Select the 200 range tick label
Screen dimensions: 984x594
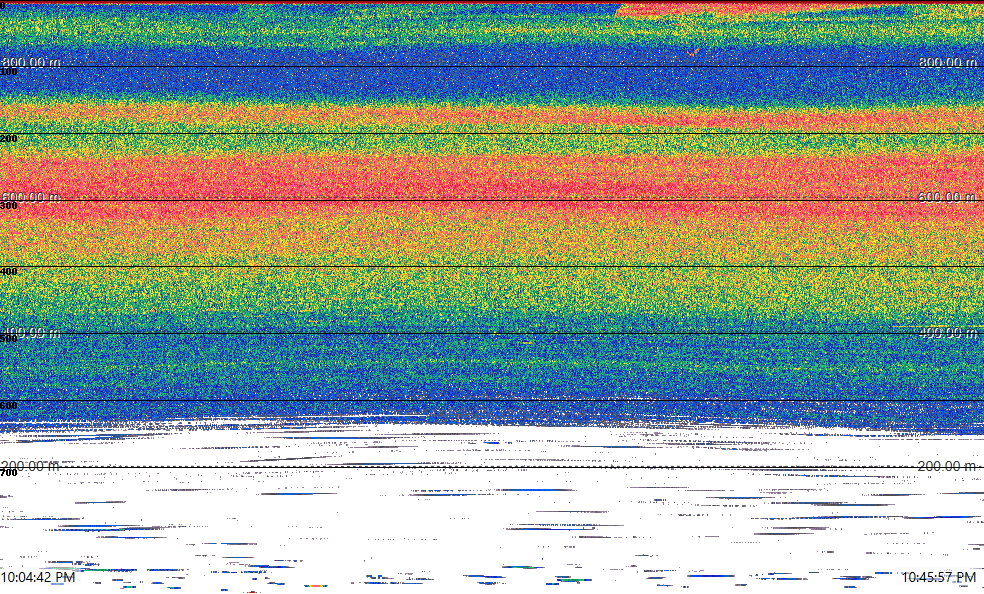9,139
